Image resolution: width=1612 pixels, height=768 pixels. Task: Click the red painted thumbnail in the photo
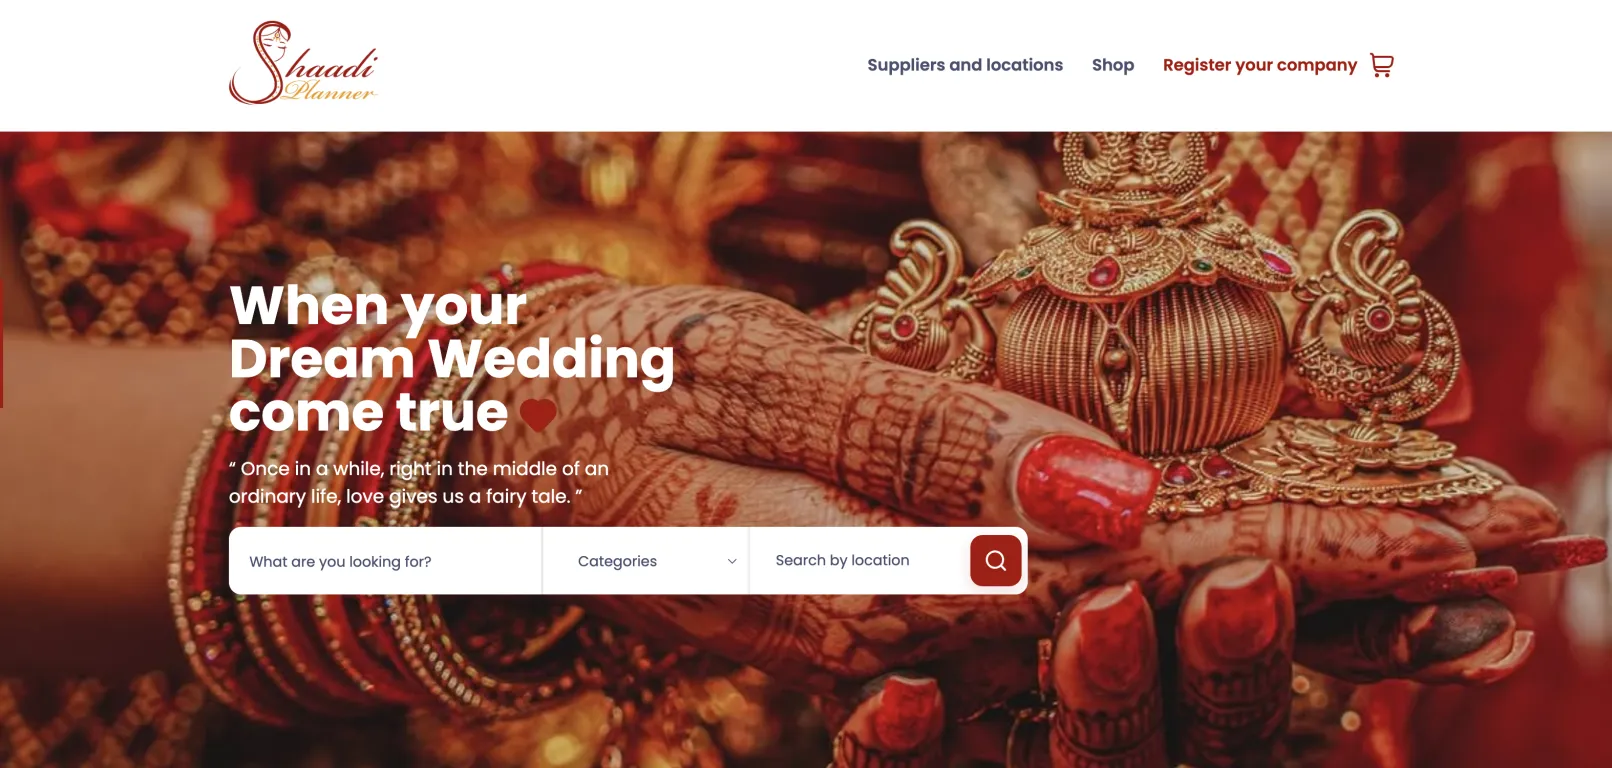[x=1085, y=484]
